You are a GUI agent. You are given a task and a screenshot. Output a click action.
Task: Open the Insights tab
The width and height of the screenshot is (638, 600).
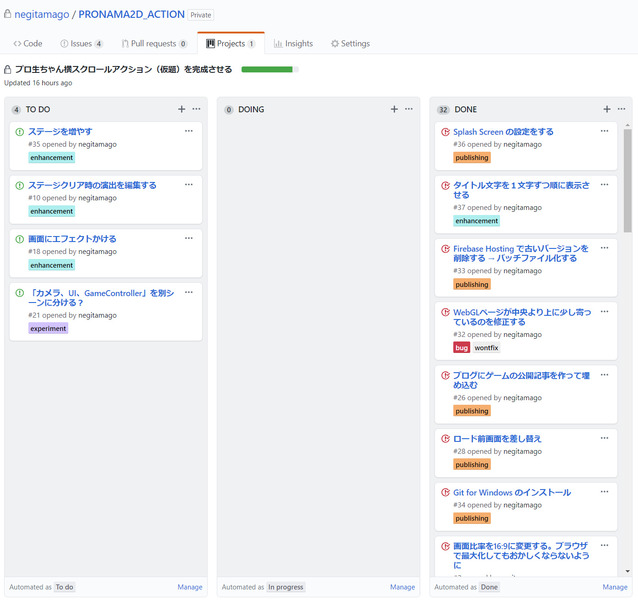(x=293, y=44)
